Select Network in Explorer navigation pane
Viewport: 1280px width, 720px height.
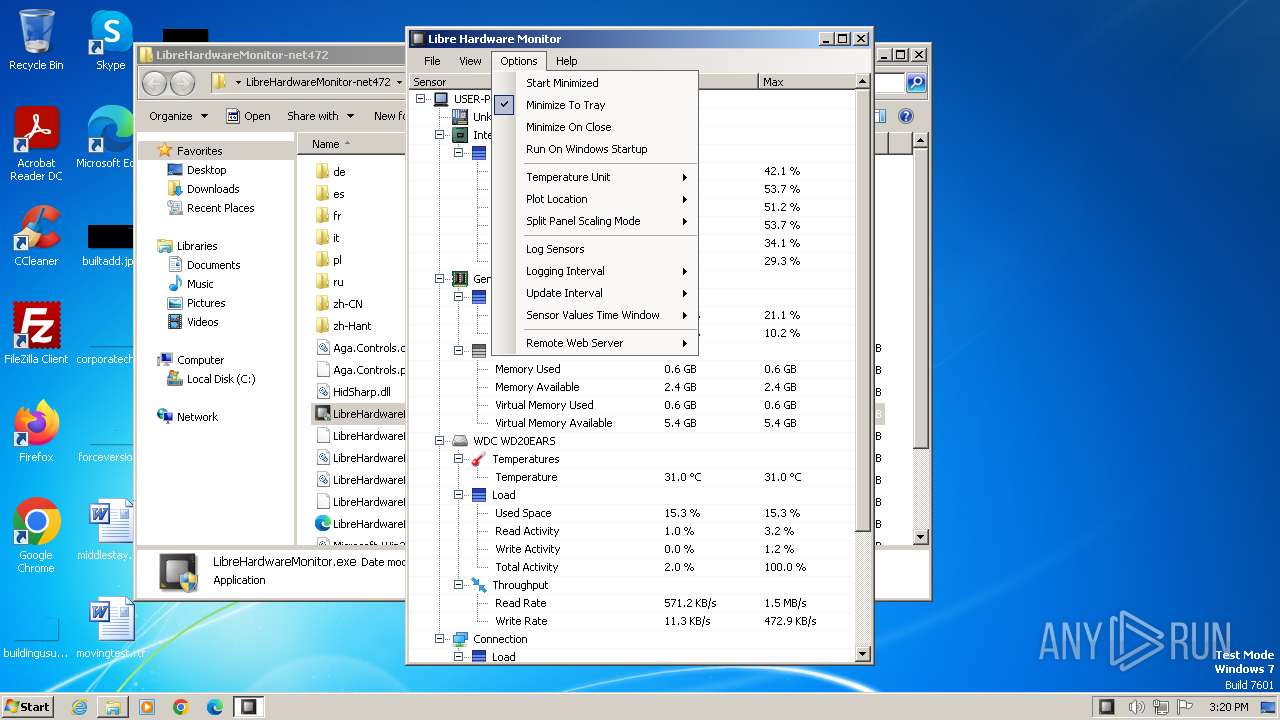[197, 417]
